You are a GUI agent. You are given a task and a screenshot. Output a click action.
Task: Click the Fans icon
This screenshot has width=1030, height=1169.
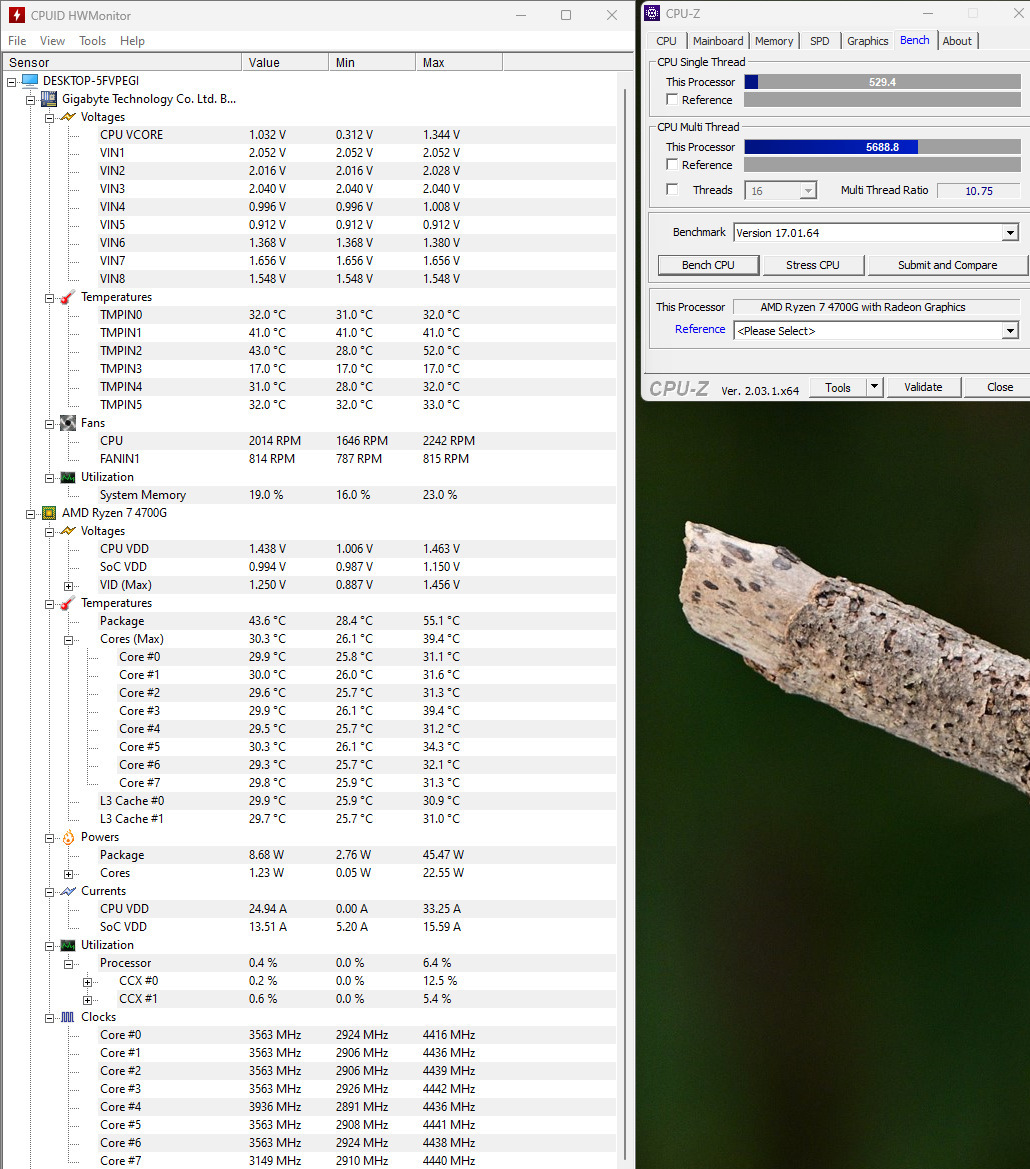(x=68, y=423)
